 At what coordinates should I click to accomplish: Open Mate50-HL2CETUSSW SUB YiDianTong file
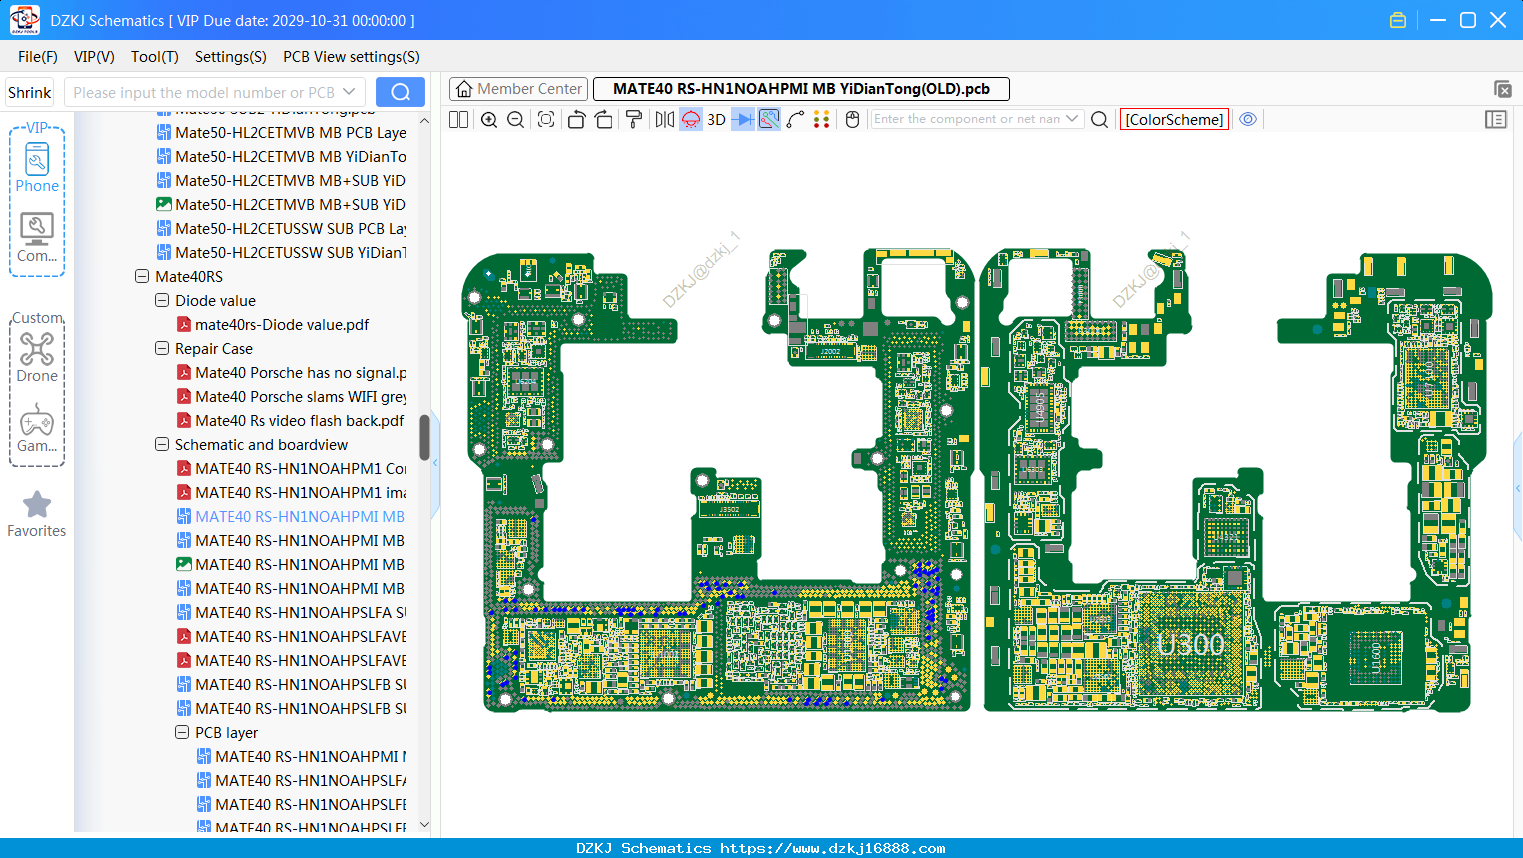(282, 252)
